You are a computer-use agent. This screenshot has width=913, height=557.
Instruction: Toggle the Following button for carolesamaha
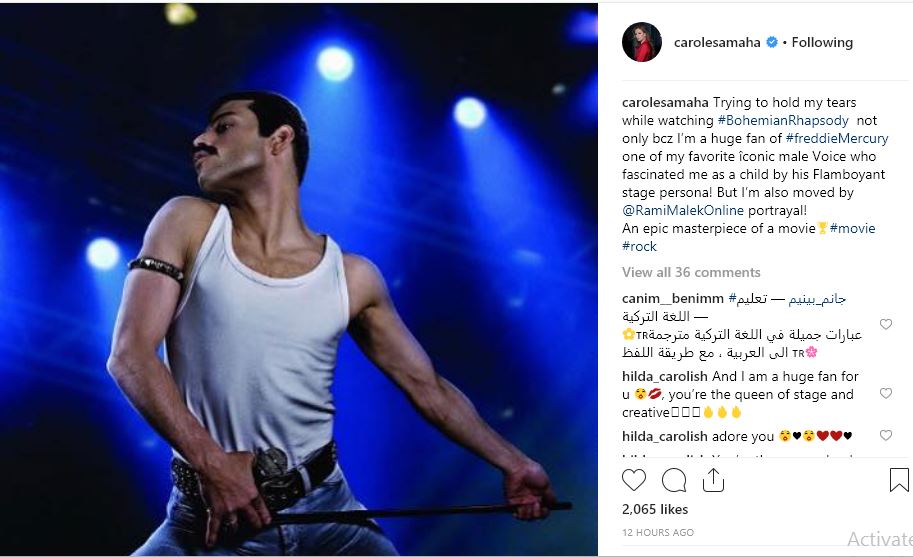(822, 42)
